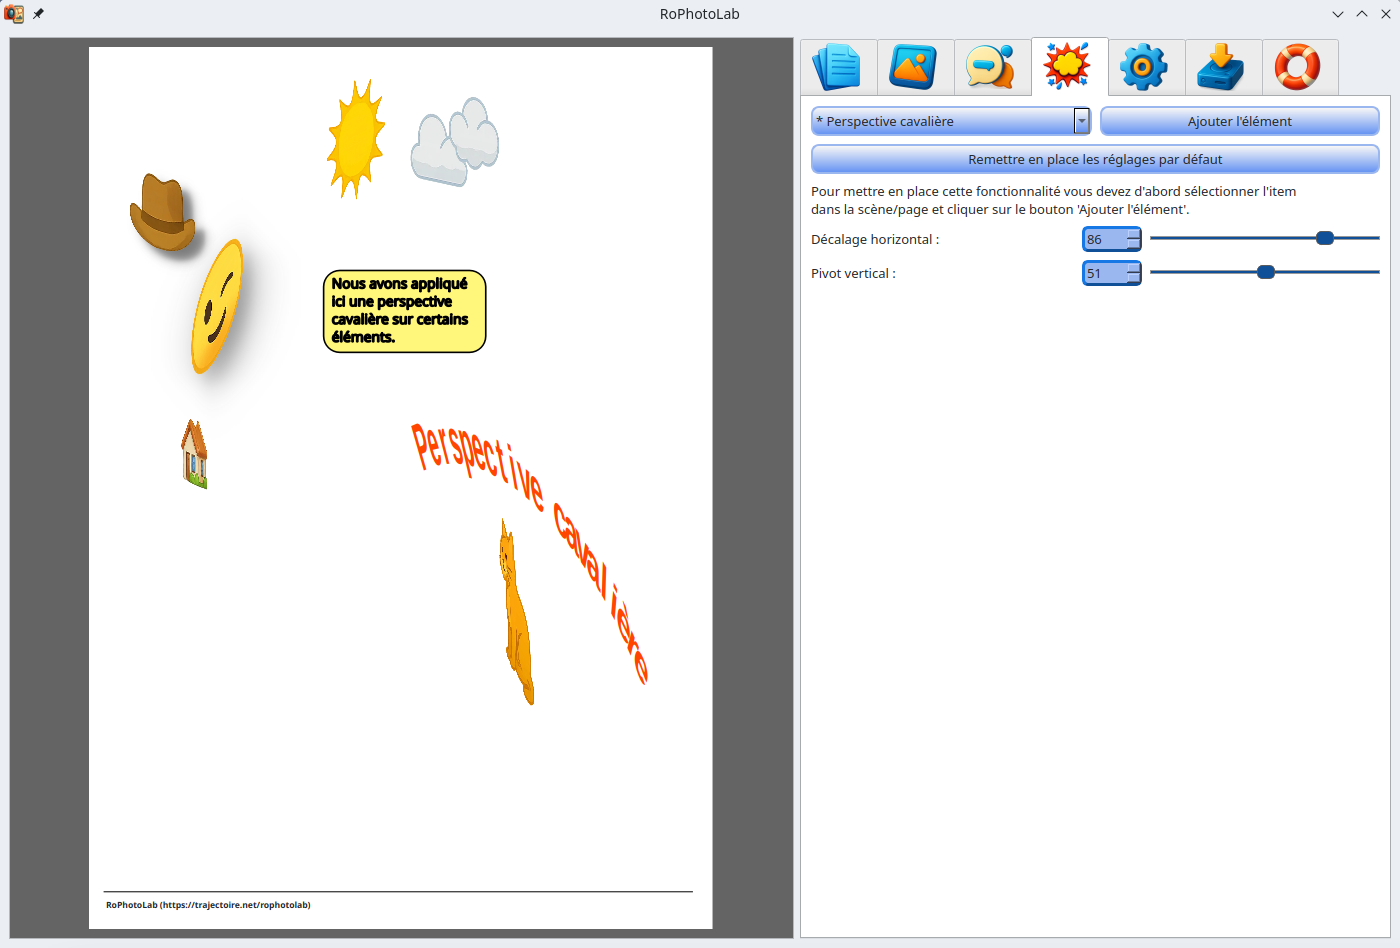
Task: Select the orange cat image on page
Action: pos(516,615)
